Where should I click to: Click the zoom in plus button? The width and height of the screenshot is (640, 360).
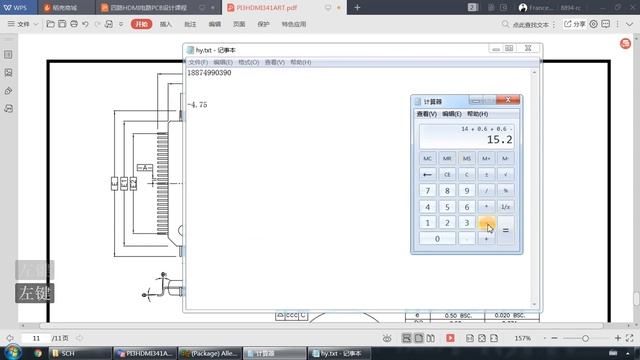click(618, 338)
